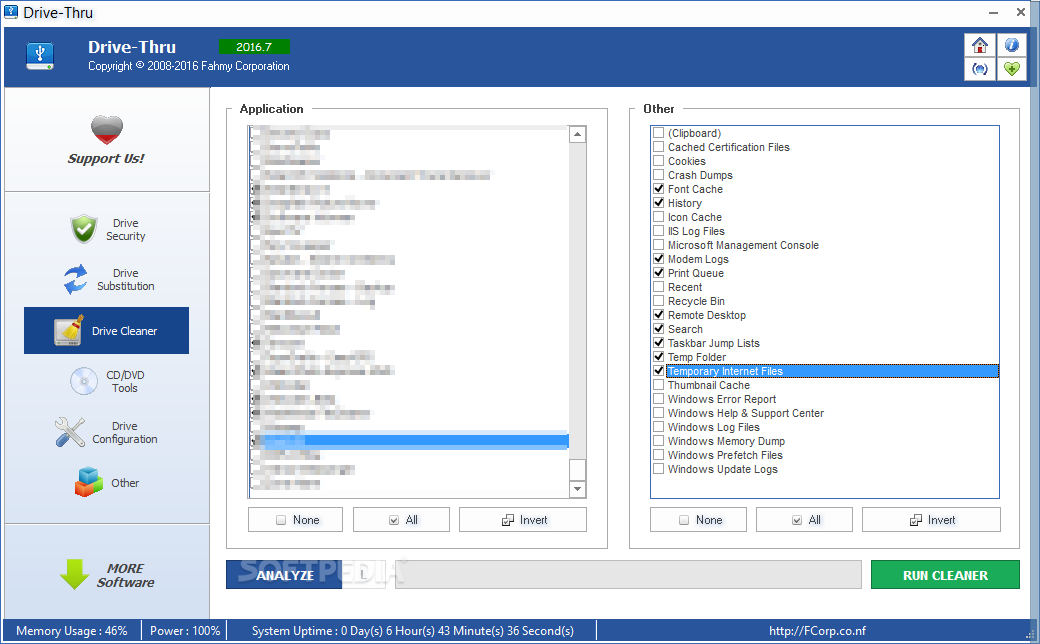Click the Drive Substitution arrows icon
This screenshot has width=1040, height=644.
click(x=76, y=279)
